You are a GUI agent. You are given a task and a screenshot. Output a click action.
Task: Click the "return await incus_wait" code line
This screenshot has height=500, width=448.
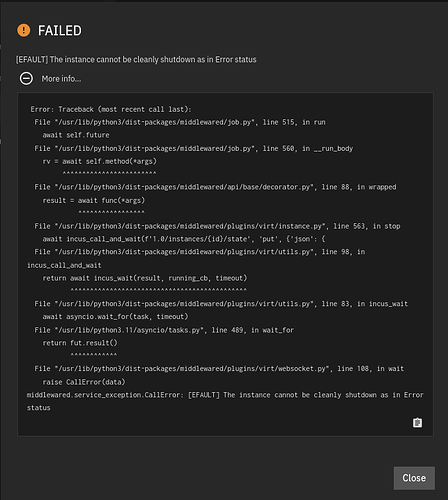coord(145,278)
